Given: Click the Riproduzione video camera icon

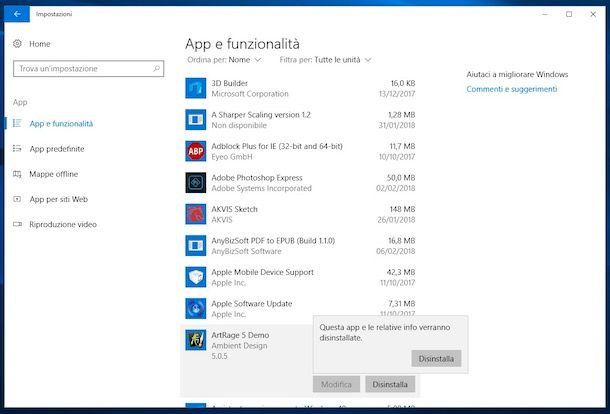Looking at the screenshot, I should click(x=17, y=224).
